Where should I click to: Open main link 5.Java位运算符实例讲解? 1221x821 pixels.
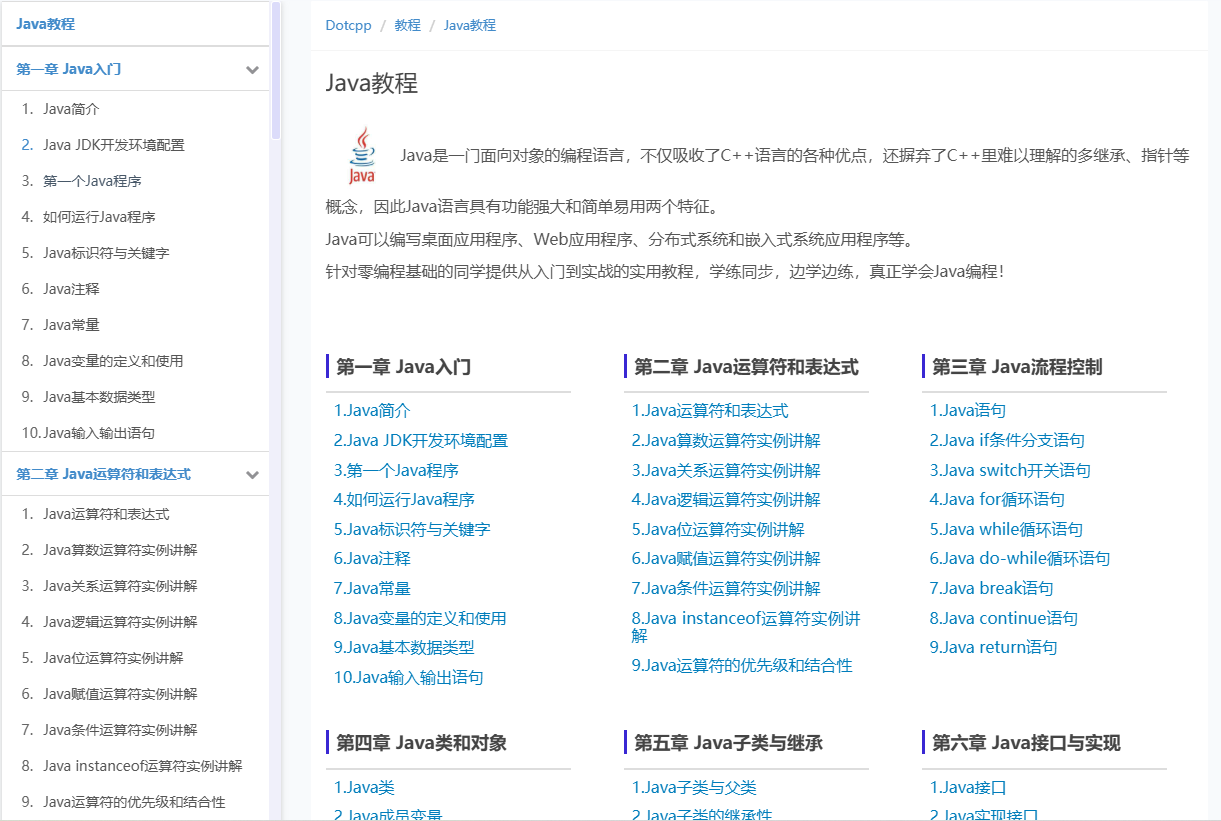click(x=718, y=530)
